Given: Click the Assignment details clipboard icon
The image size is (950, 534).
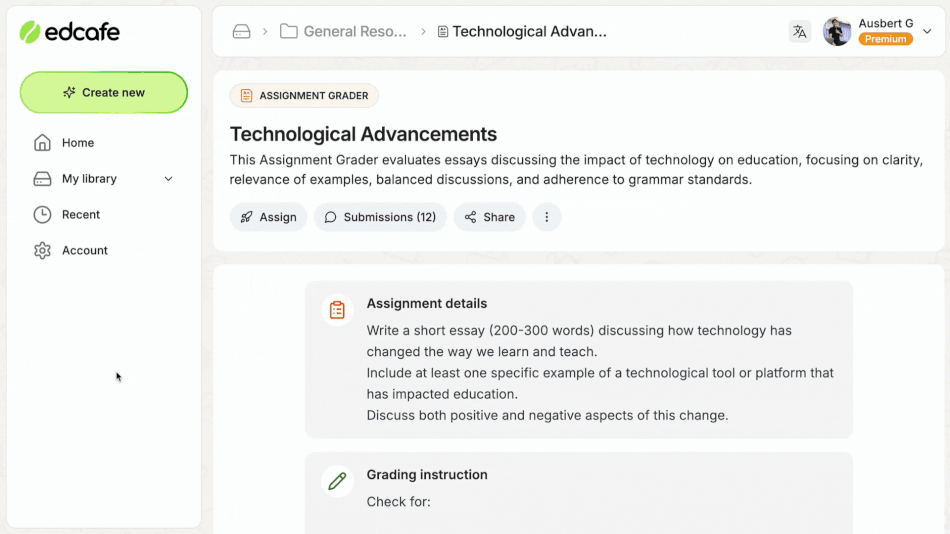Looking at the screenshot, I should tap(338, 310).
